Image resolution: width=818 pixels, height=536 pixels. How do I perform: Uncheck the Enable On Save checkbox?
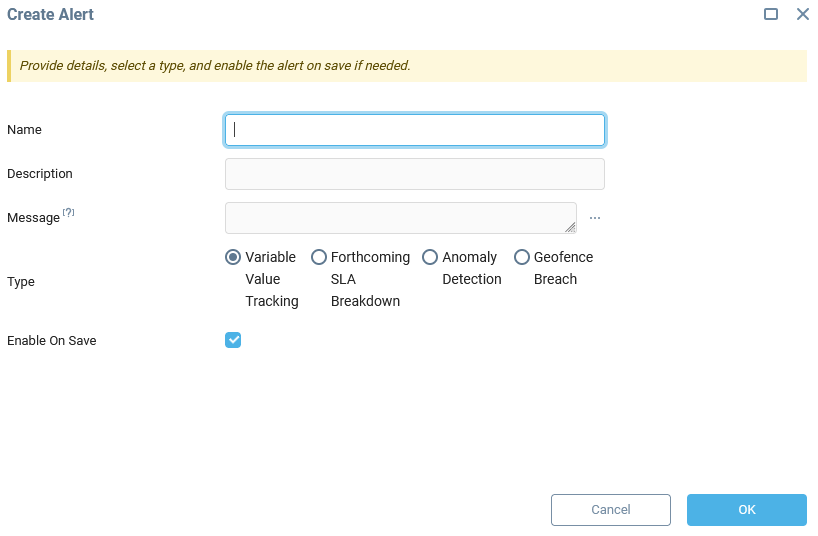point(233,340)
